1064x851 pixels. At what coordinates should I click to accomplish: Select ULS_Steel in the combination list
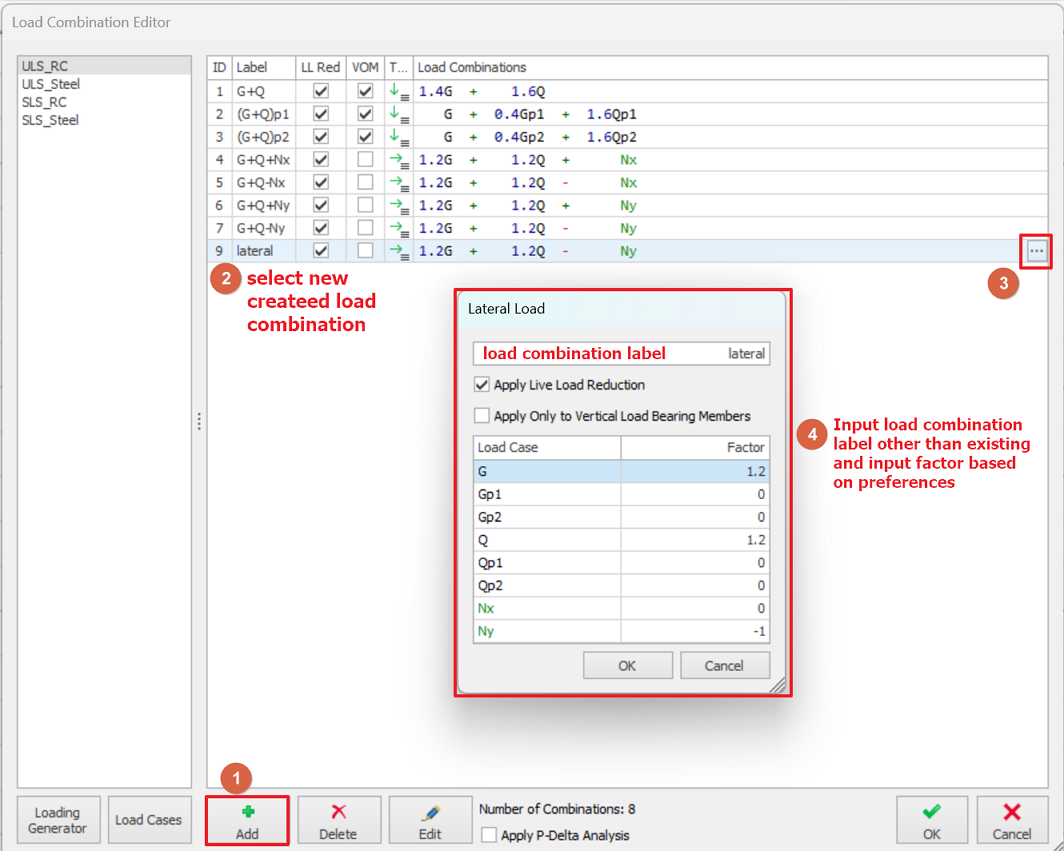click(51, 84)
